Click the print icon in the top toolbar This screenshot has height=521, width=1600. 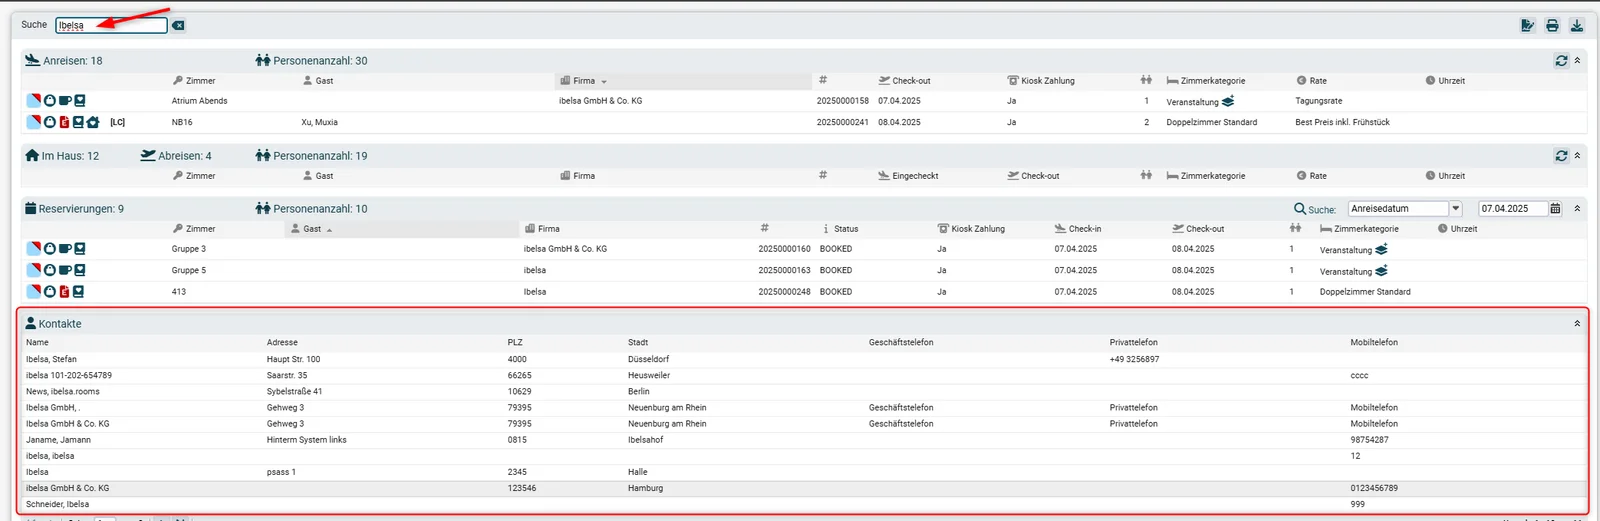point(1552,25)
